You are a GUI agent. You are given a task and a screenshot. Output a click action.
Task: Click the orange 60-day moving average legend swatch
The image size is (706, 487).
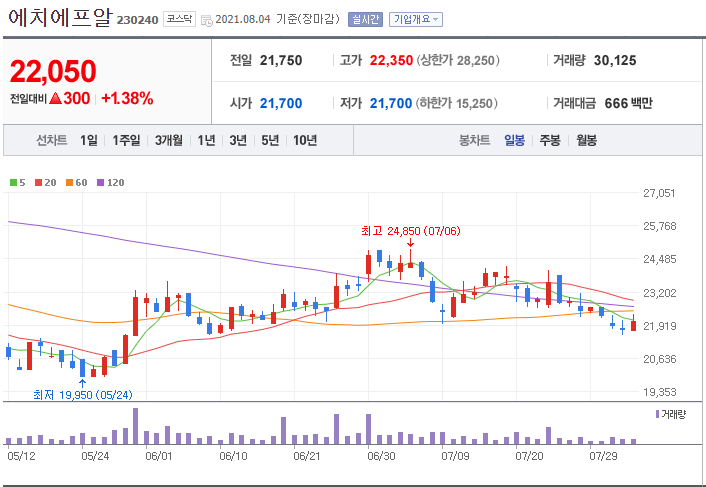[69, 182]
